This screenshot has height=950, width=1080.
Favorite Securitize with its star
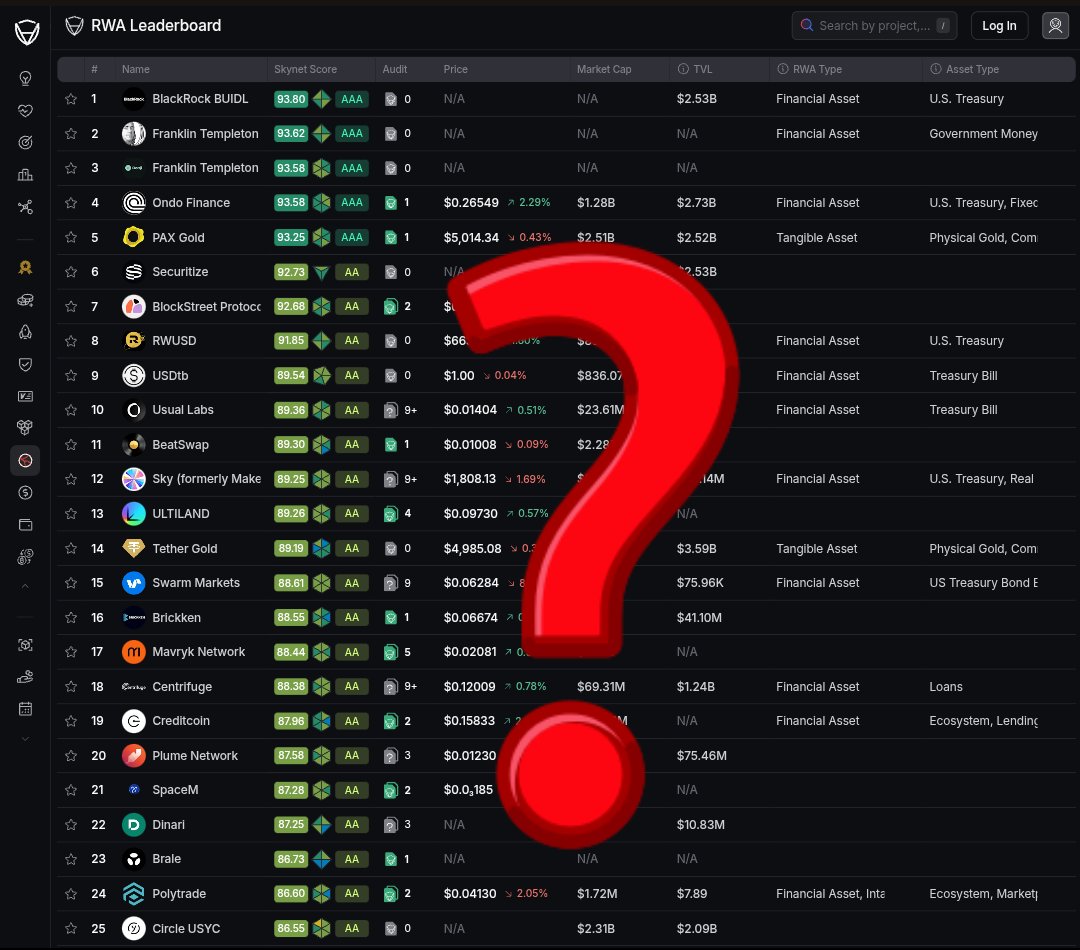71,271
